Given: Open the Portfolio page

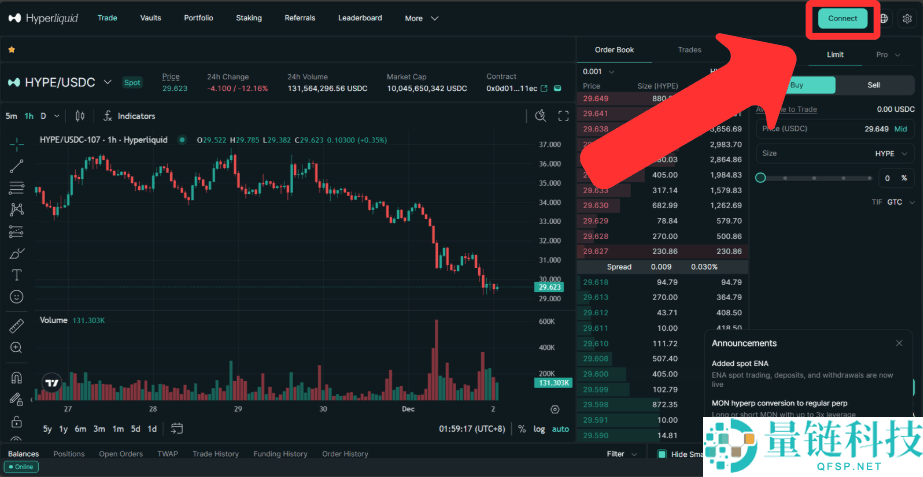Looking at the screenshot, I should 198,18.
